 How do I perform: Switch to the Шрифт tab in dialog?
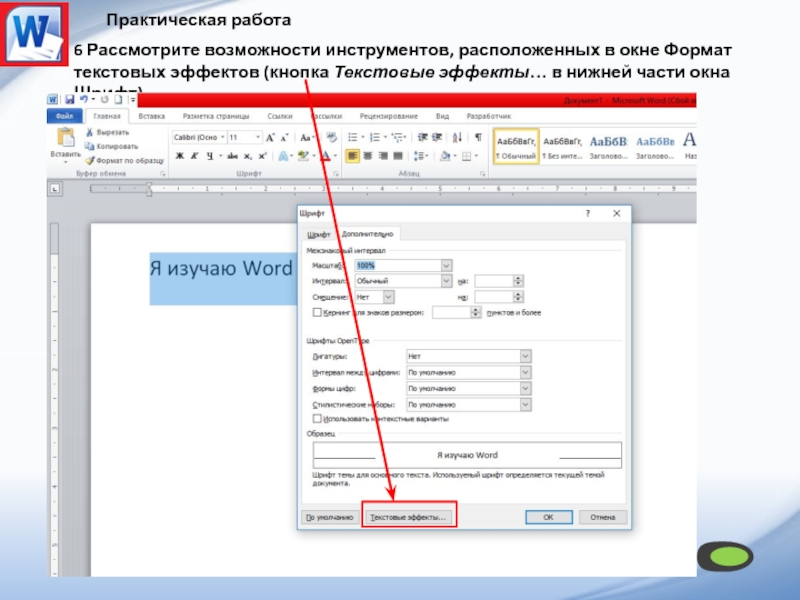318,234
